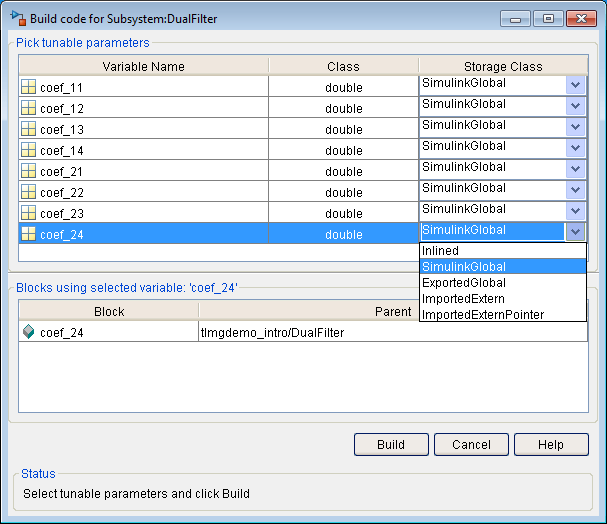Open Storage Class dropdown for coef_11
This screenshot has height=524, width=607.
pyautogui.click(x=575, y=85)
